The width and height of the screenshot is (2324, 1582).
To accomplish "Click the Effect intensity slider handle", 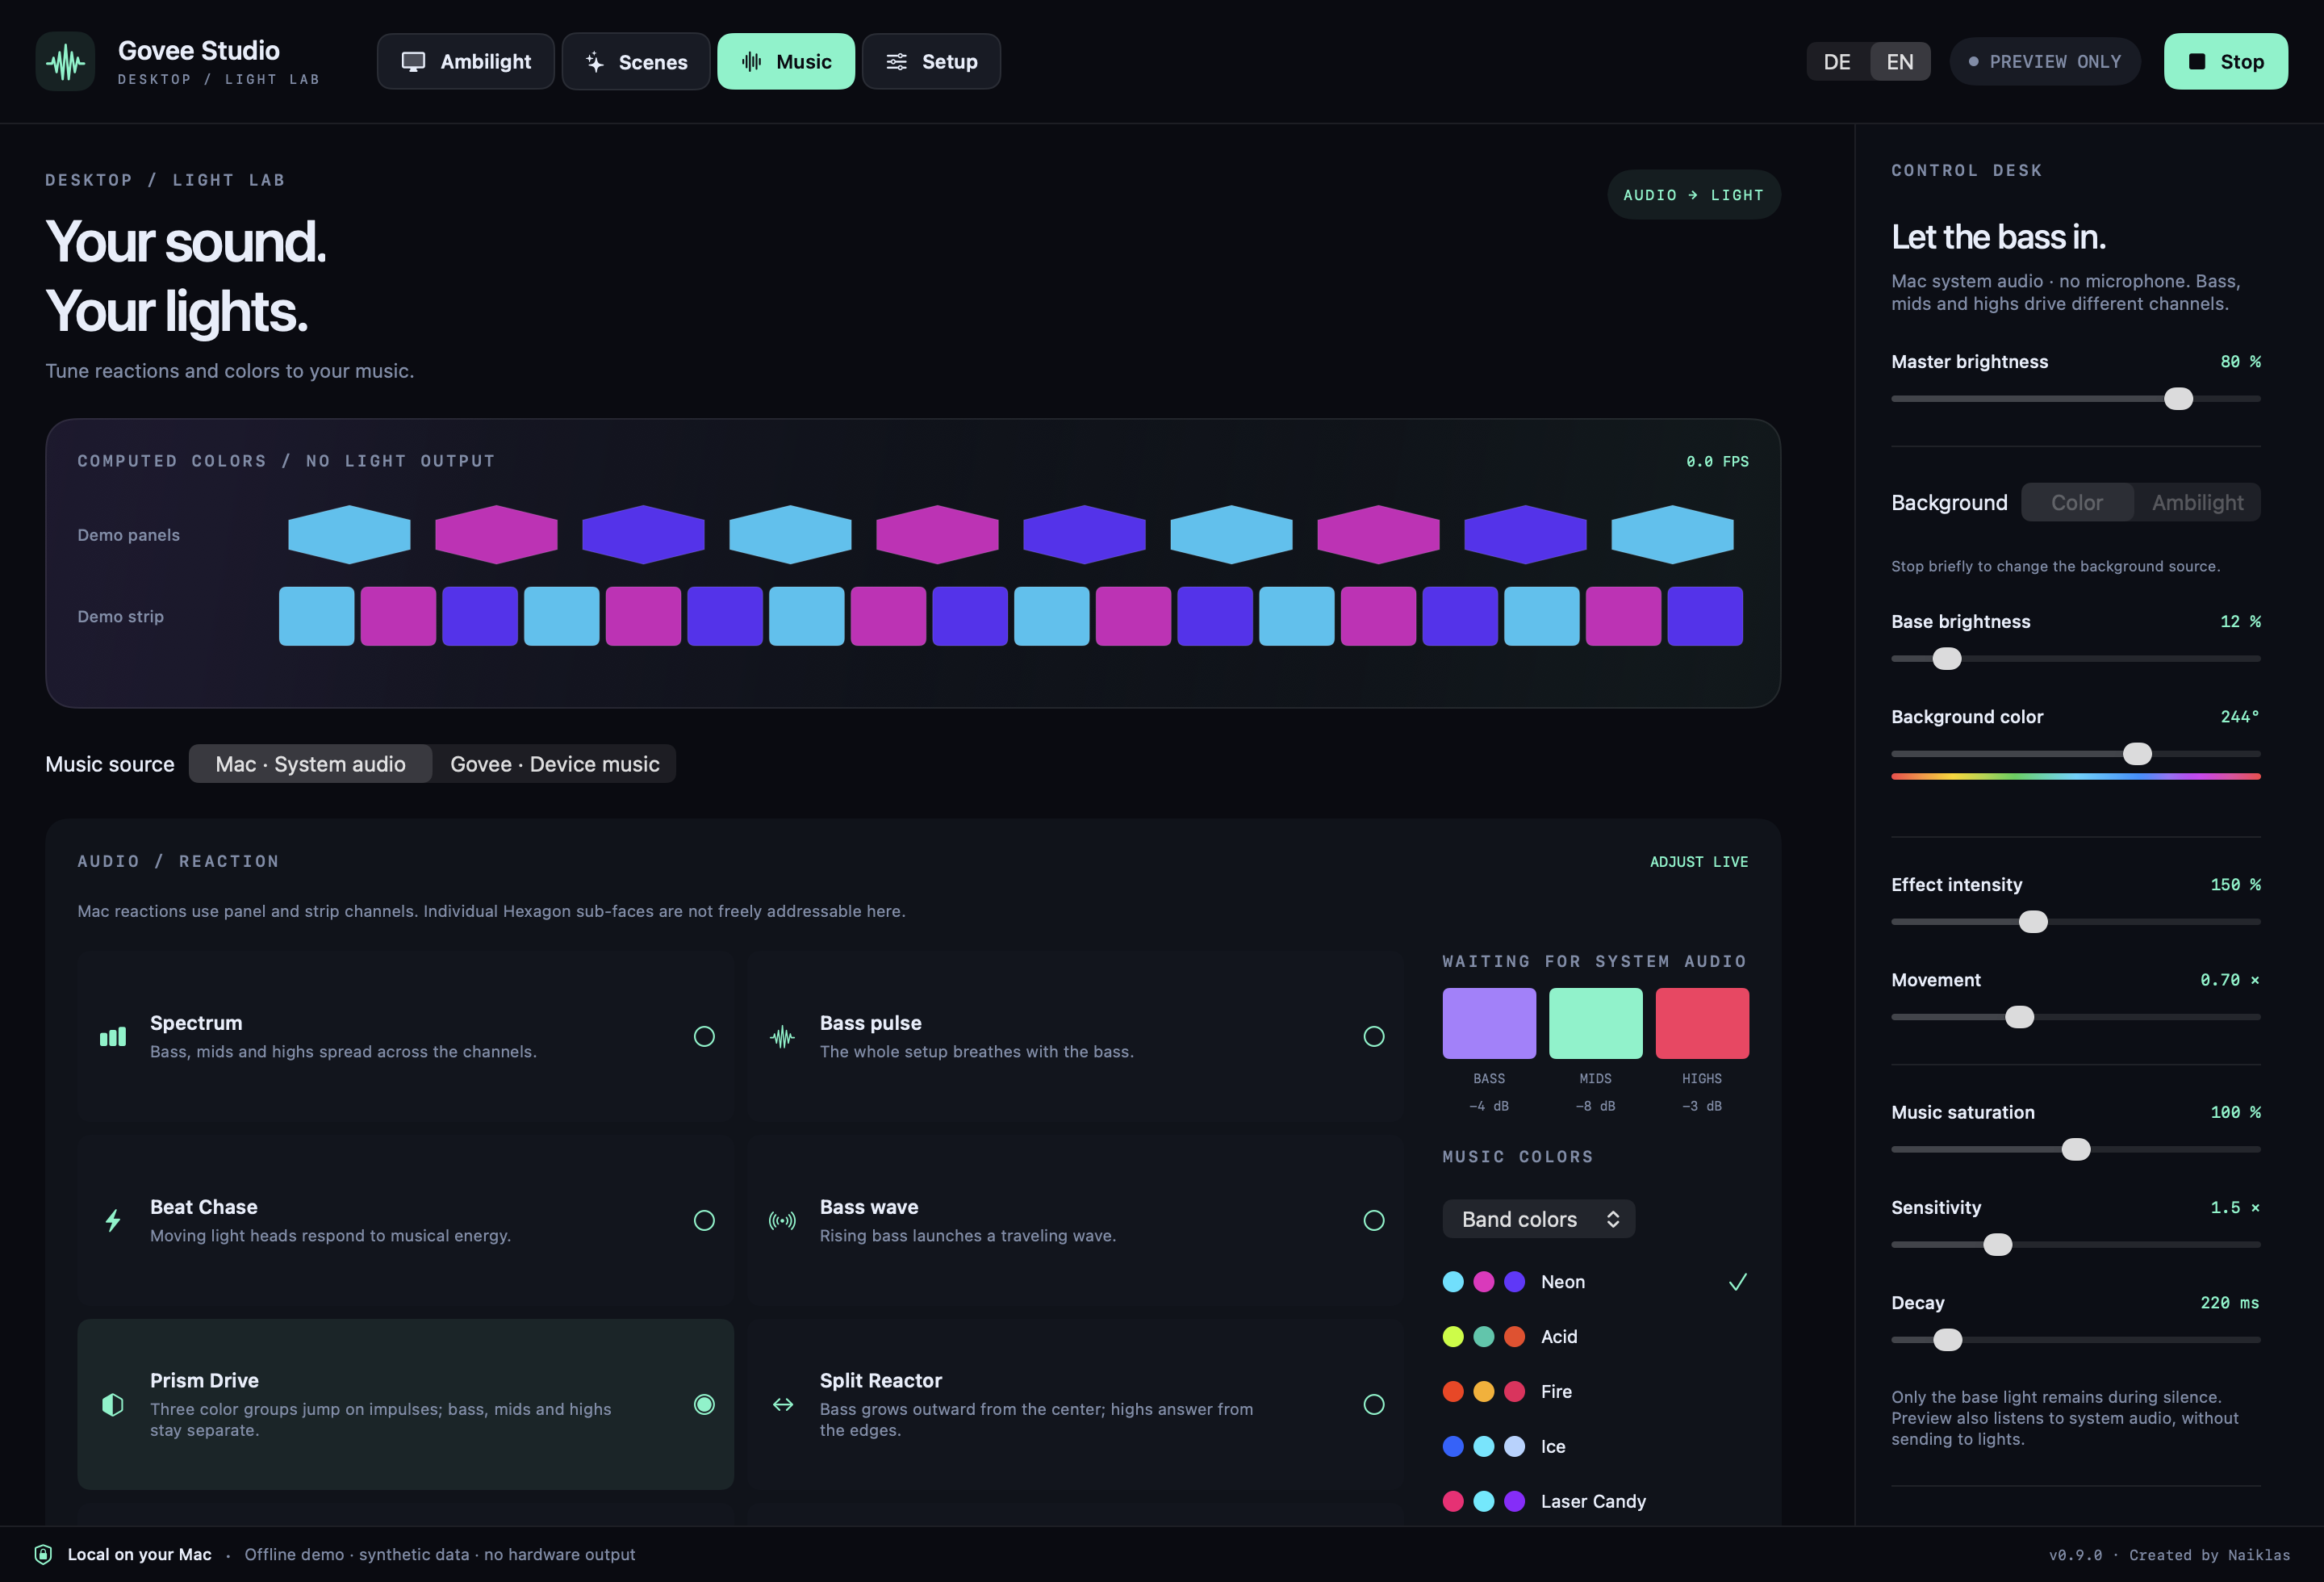I will (x=2033, y=921).
